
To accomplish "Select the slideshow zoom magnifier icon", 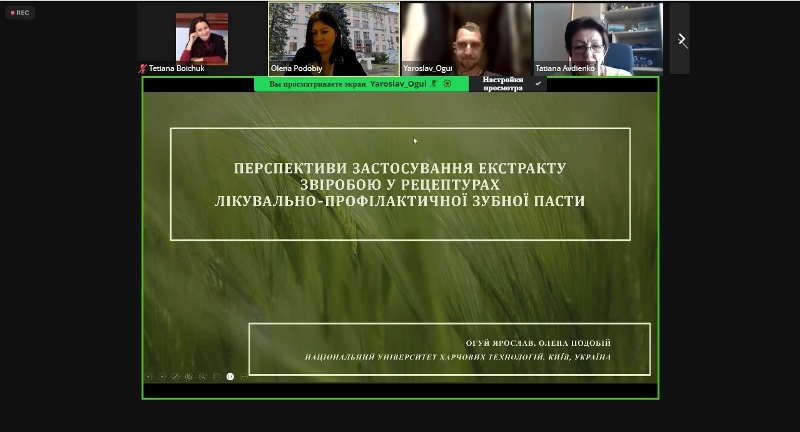I will (203, 376).
